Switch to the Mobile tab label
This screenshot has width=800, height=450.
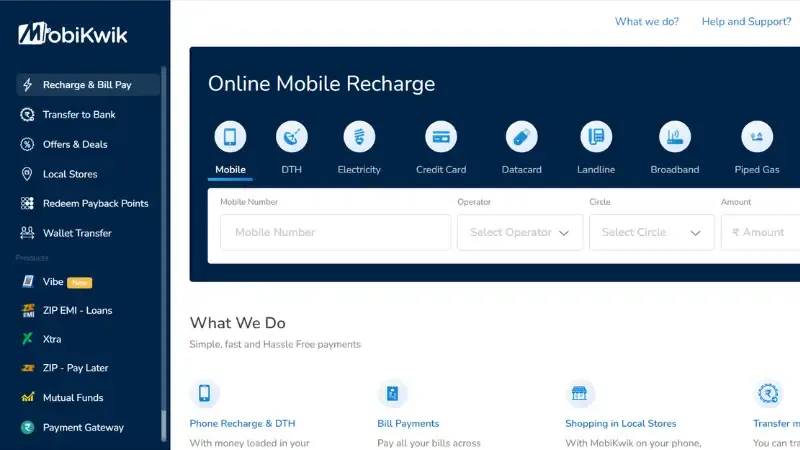tap(230, 170)
